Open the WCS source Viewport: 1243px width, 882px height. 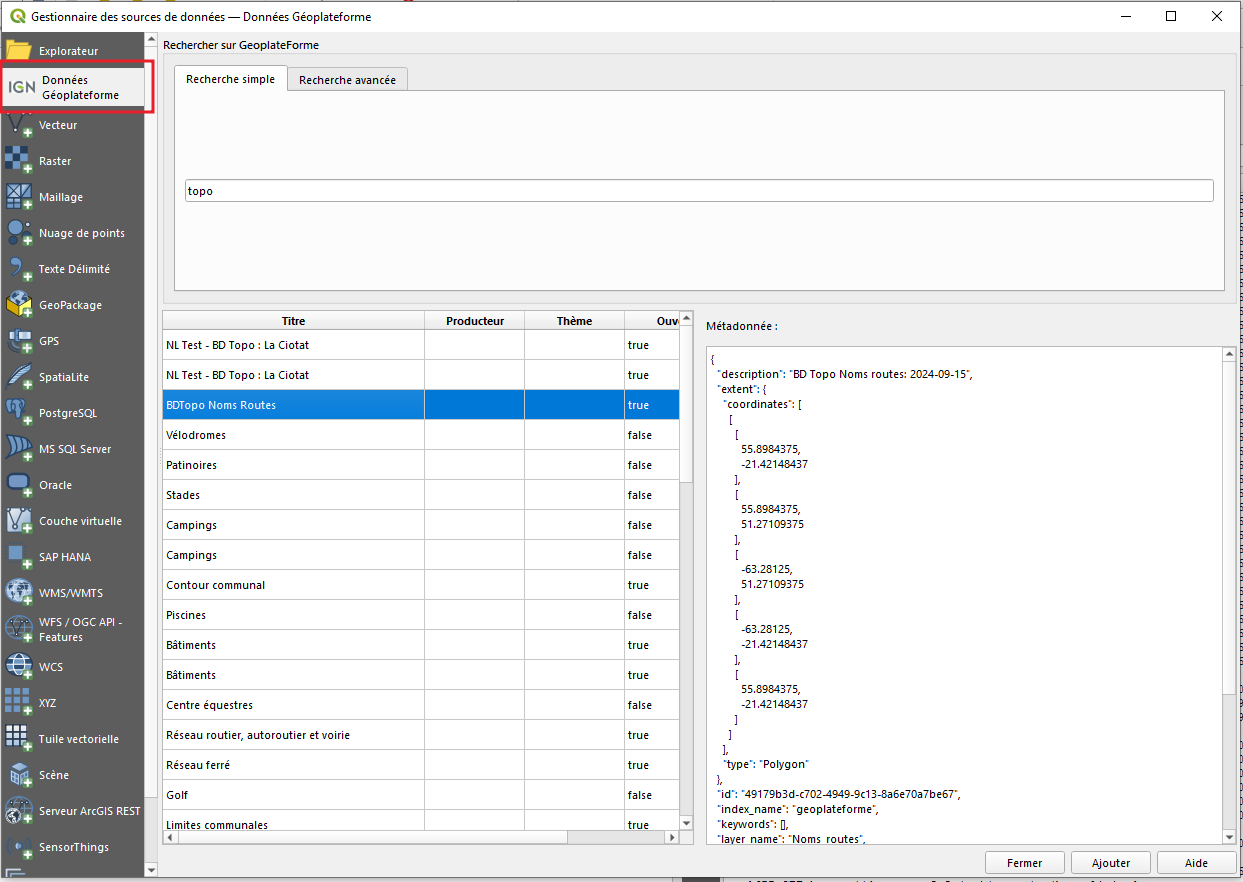tap(72, 667)
